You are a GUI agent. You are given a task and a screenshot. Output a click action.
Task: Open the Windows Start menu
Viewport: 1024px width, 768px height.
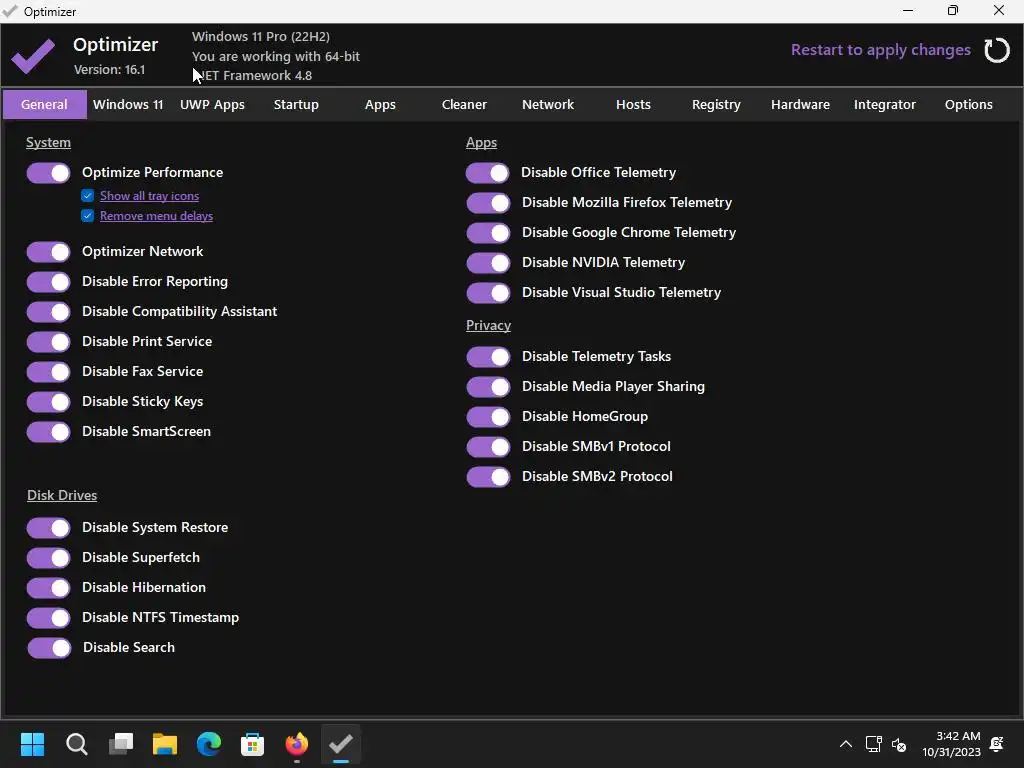tap(32, 744)
